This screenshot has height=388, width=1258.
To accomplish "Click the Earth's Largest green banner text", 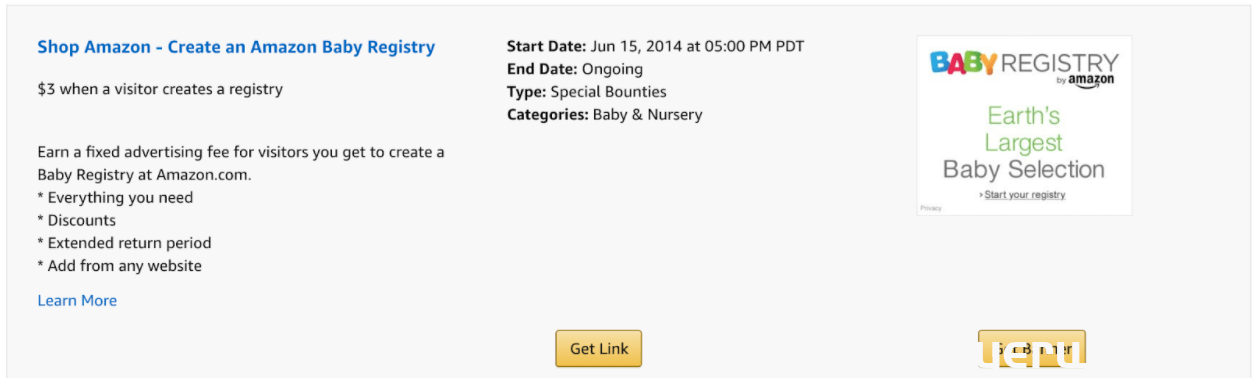I will (1024, 129).
